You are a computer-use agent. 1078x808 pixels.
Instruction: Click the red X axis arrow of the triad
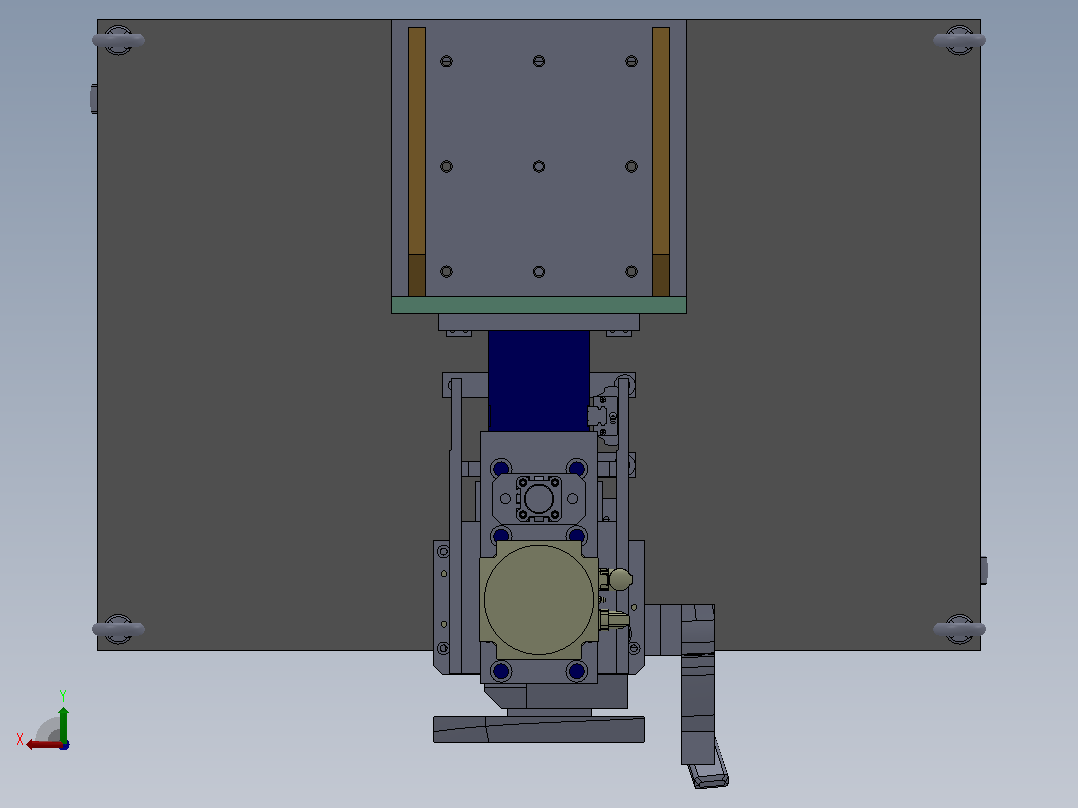point(43,745)
